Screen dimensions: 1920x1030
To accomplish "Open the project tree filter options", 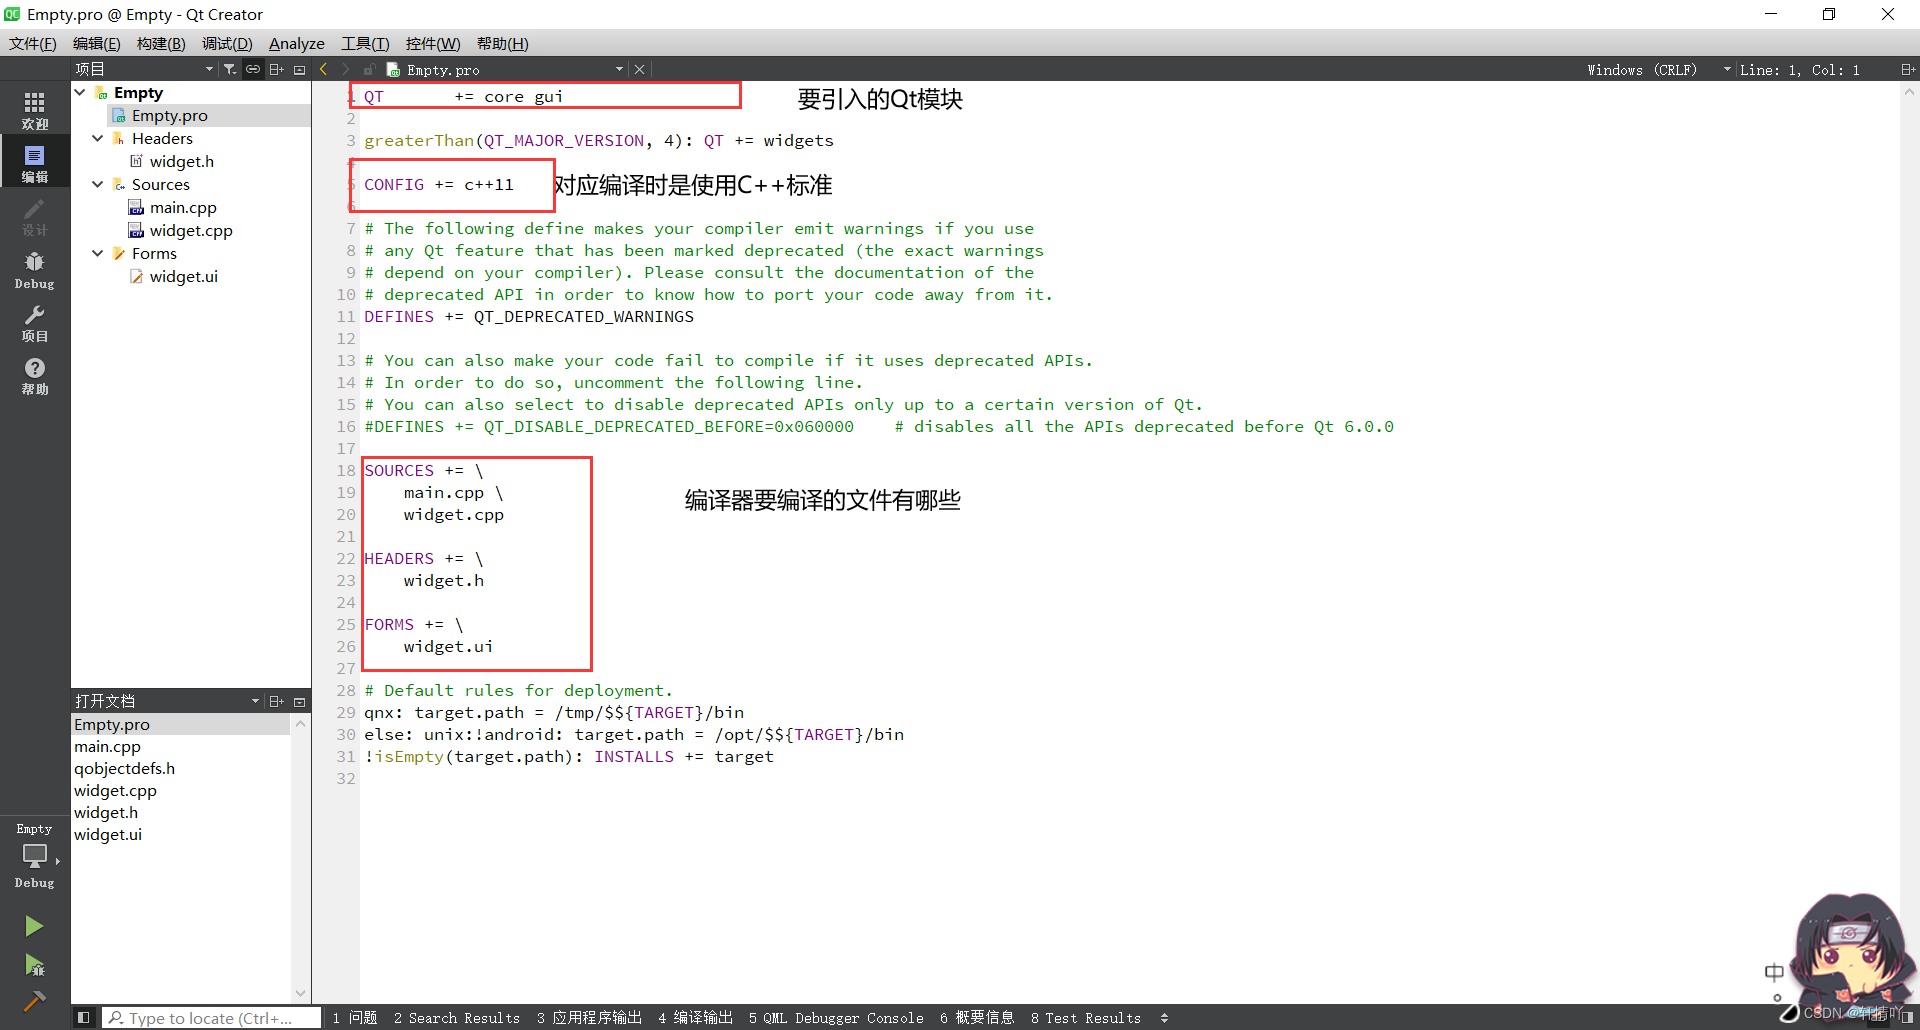I will coord(230,69).
